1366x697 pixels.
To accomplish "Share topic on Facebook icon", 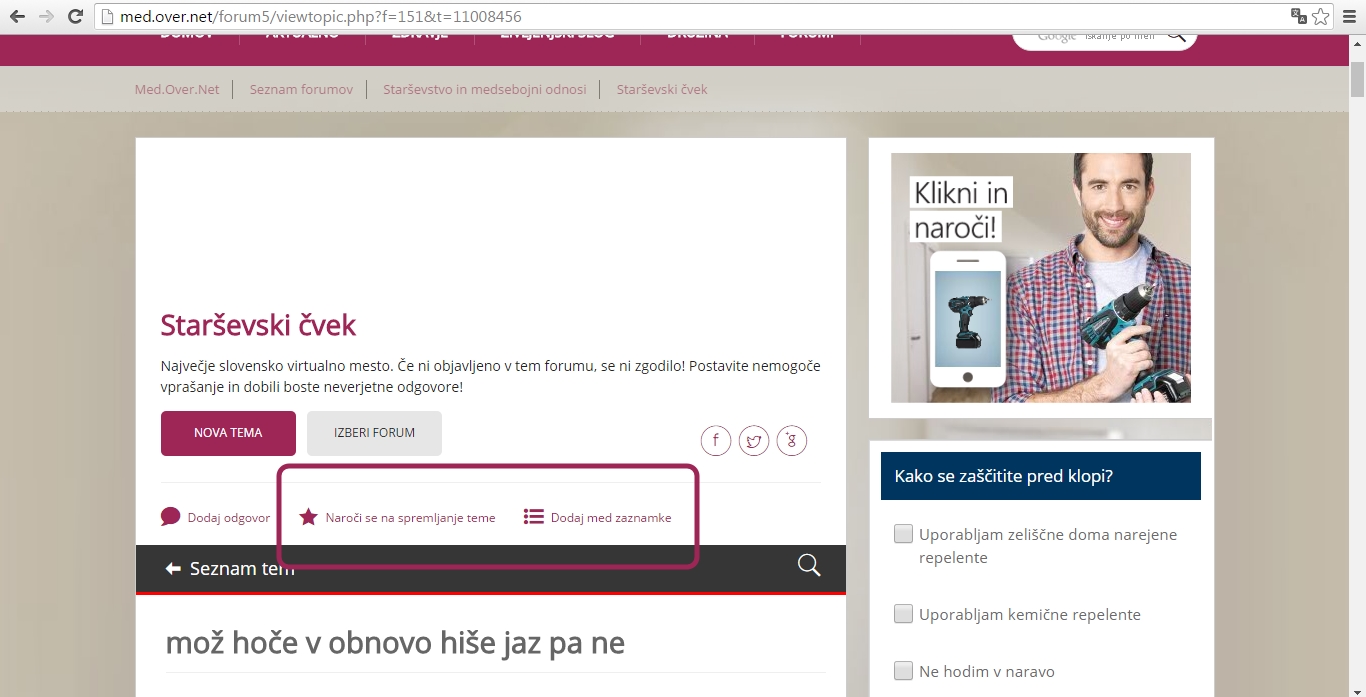I will pos(716,440).
